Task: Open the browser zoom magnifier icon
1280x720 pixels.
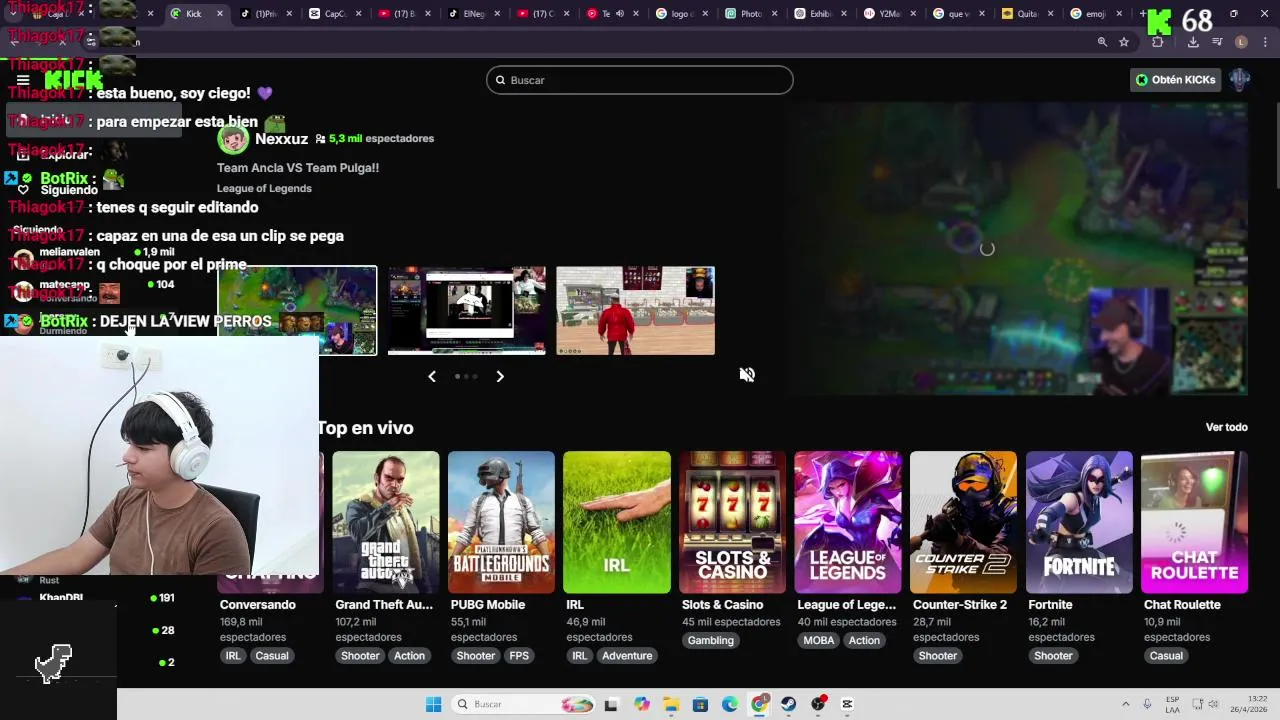Action: tap(1102, 42)
